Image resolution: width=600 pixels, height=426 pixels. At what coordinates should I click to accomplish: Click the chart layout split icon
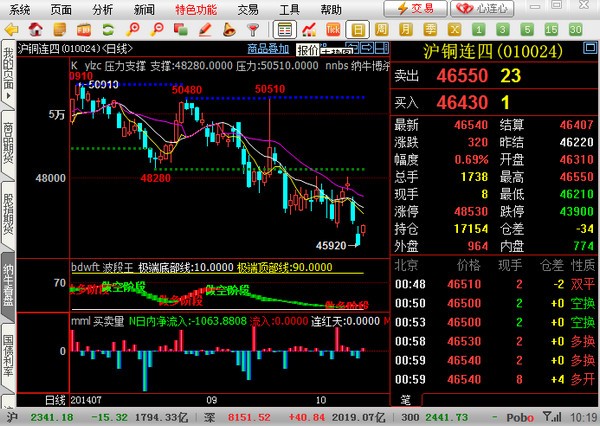[x=382, y=47]
